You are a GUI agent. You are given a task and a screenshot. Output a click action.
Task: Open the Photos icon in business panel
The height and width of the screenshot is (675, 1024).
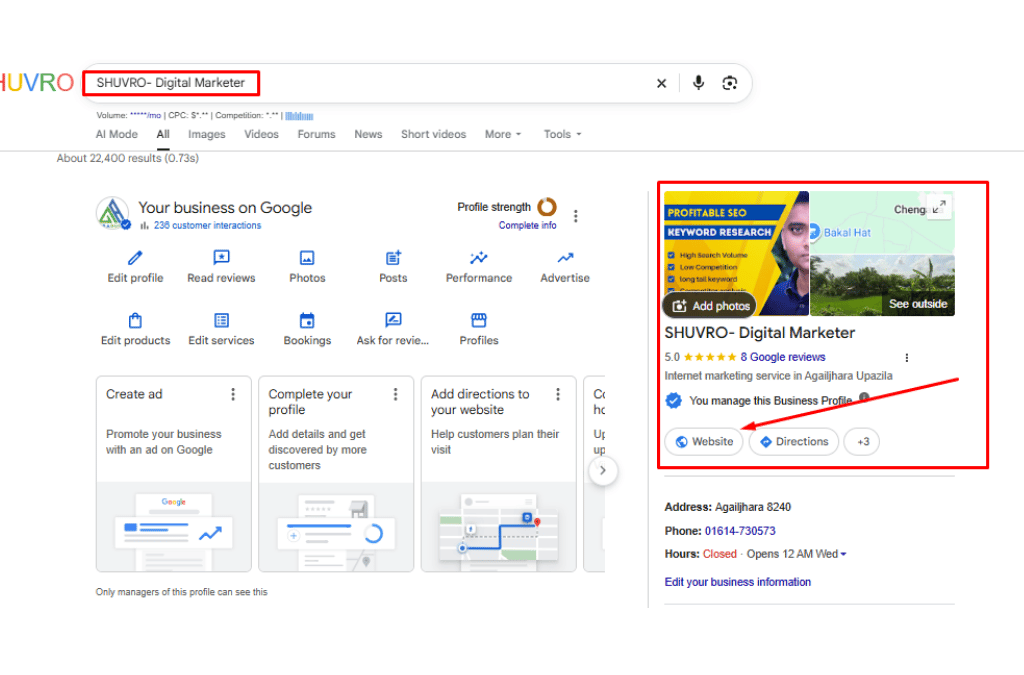[307, 258]
